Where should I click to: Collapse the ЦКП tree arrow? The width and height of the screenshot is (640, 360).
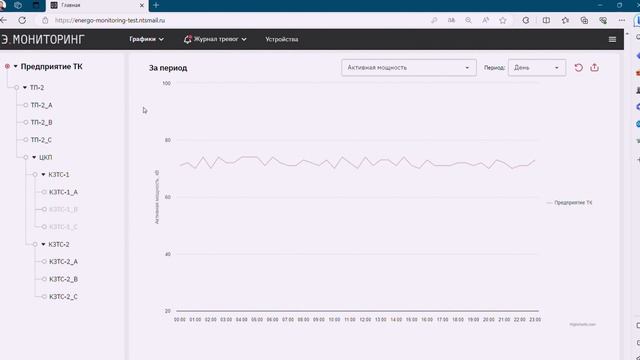click(34, 157)
